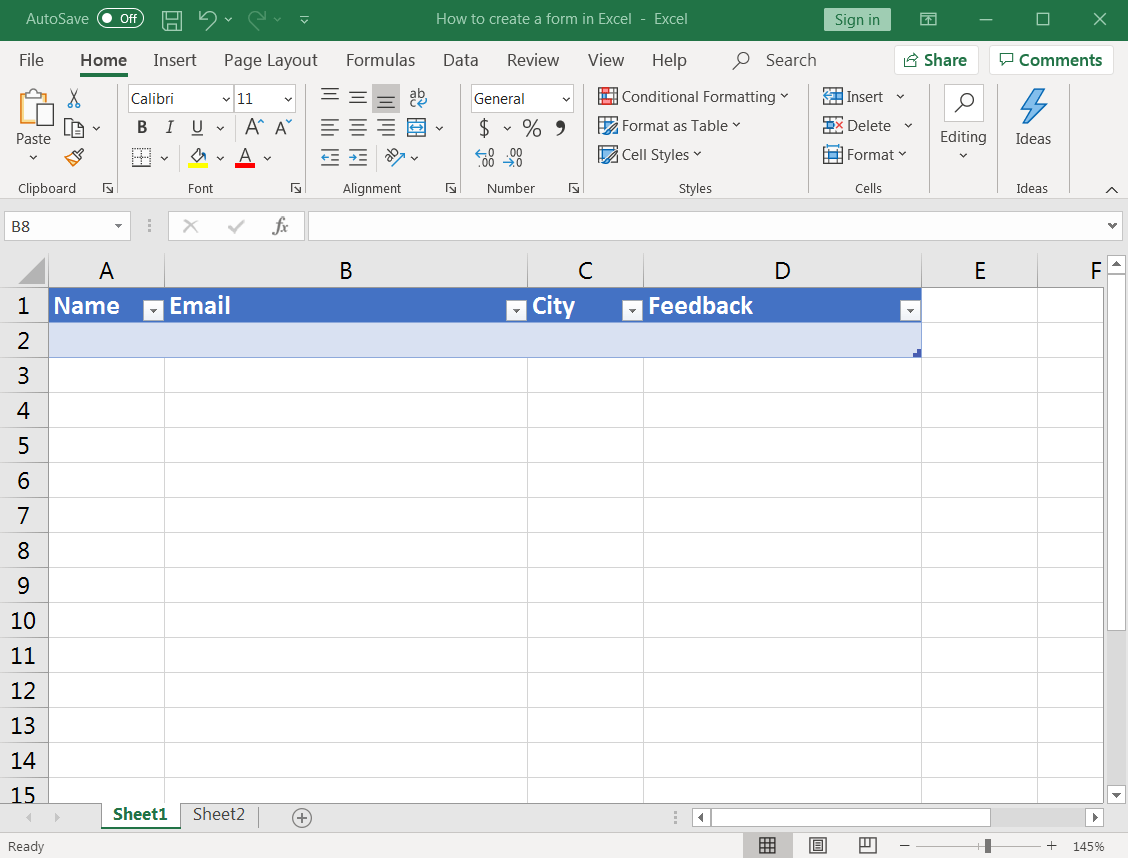Apply Italic formatting

click(169, 127)
